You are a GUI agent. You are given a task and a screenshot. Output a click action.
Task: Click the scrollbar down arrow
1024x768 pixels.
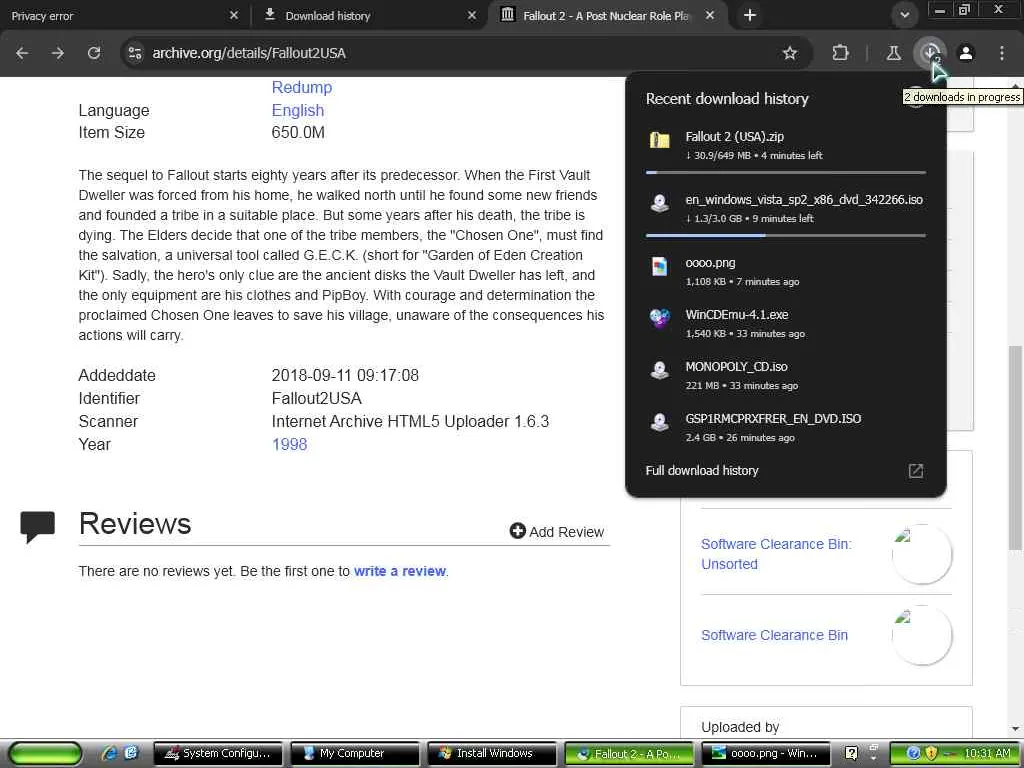pos(1016,728)
